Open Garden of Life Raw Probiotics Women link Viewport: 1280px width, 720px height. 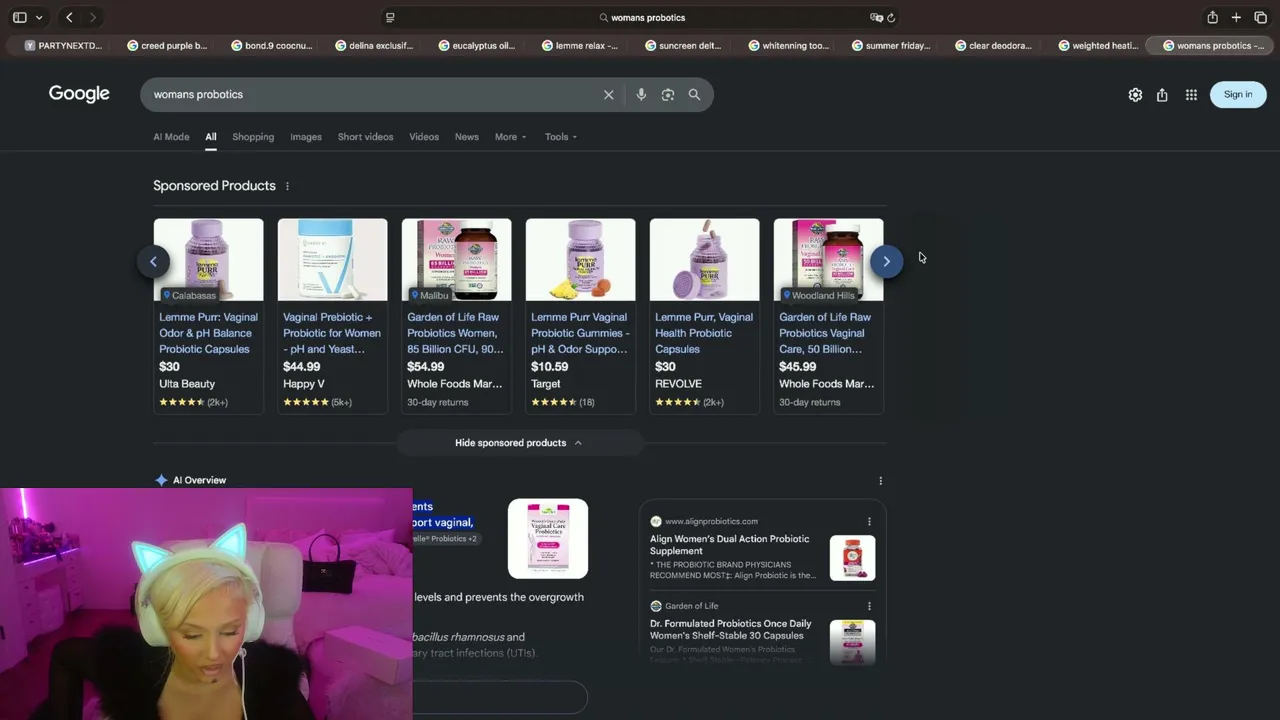456,333
